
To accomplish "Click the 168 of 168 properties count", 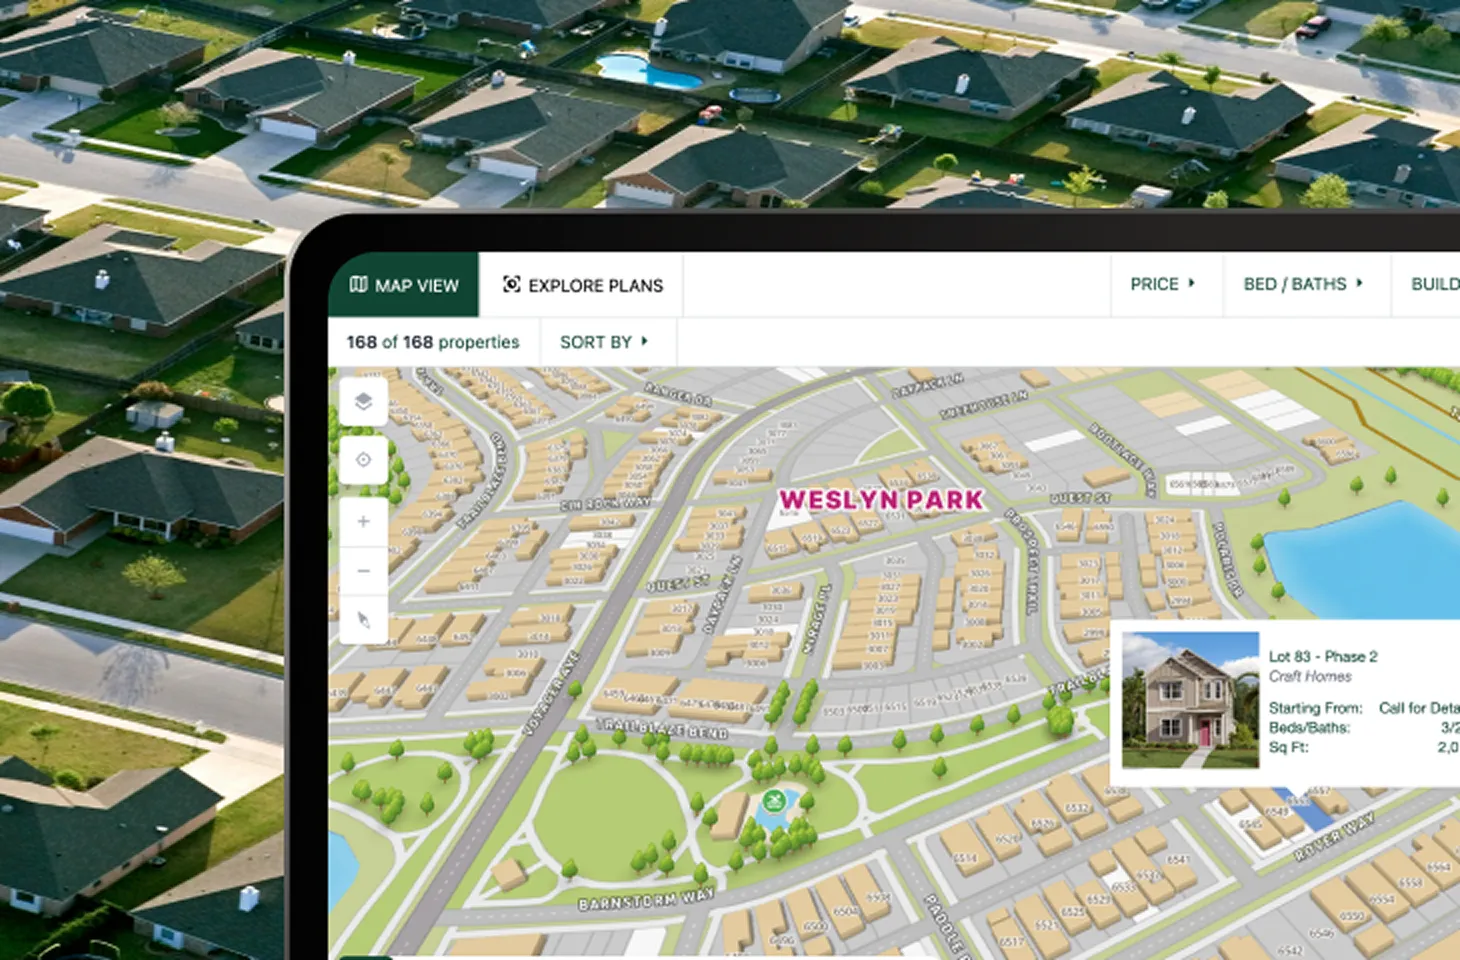I will 433,342.
